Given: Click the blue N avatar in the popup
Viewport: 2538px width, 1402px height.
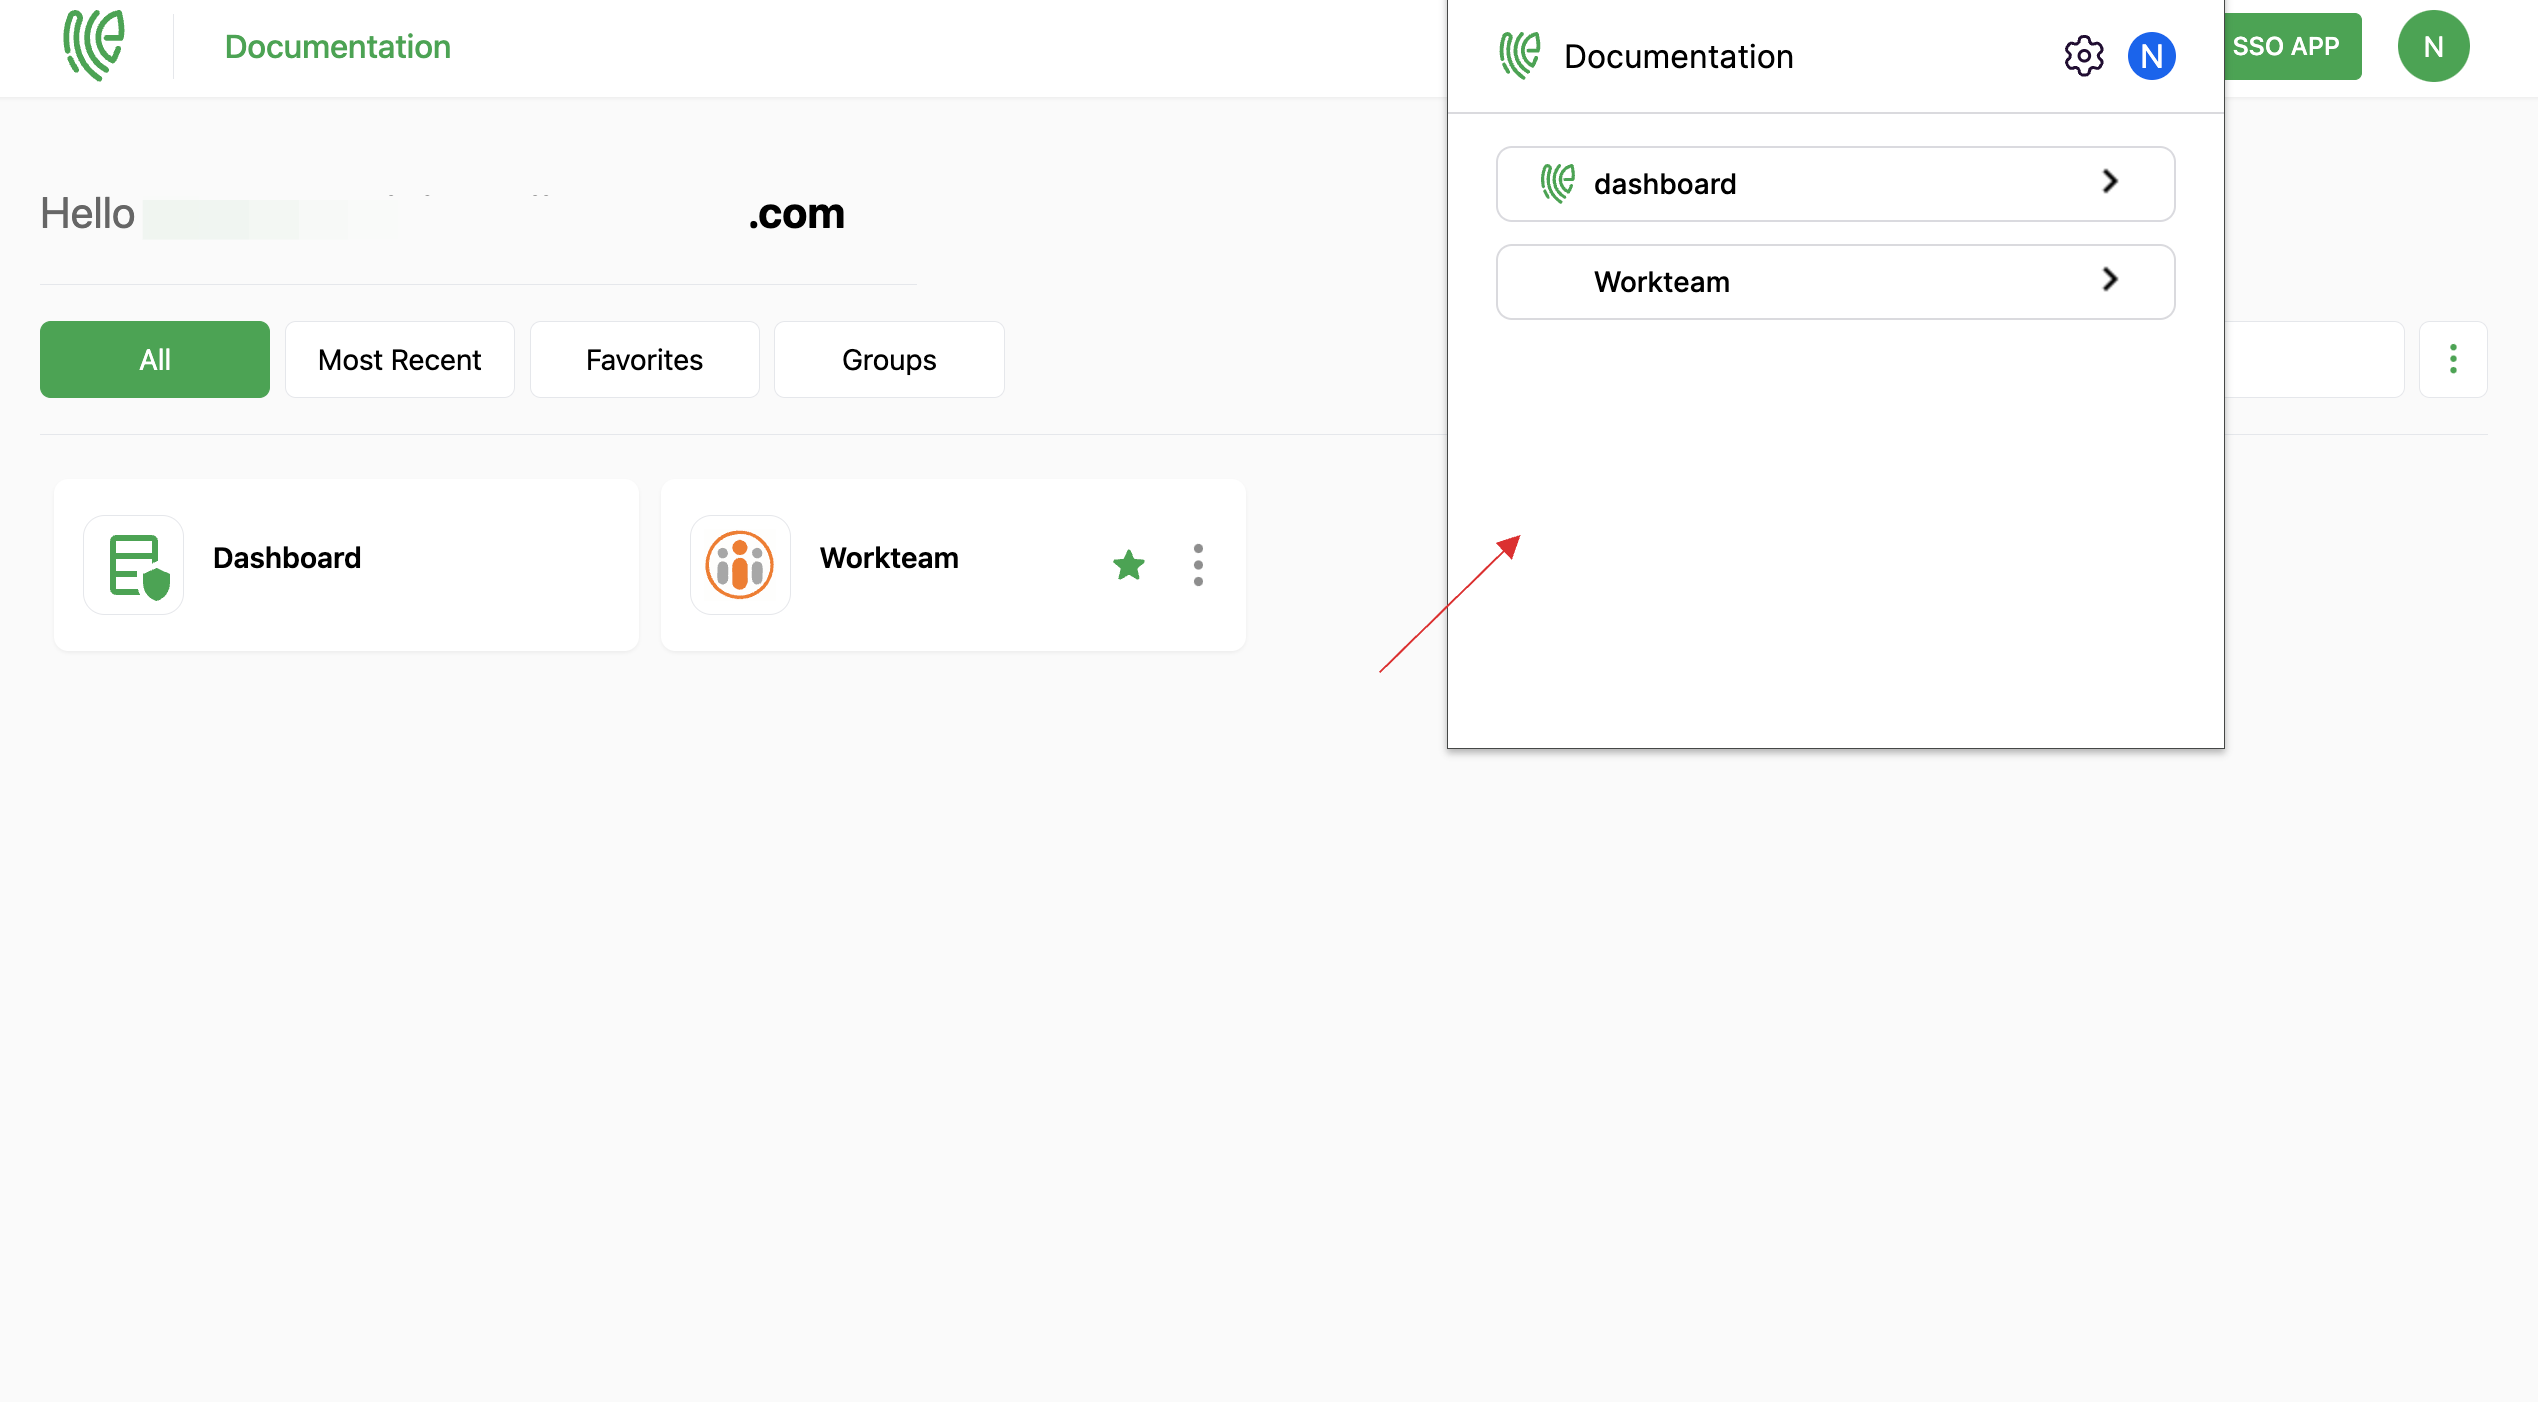Looking at the screenshot, I should 2152,56.
